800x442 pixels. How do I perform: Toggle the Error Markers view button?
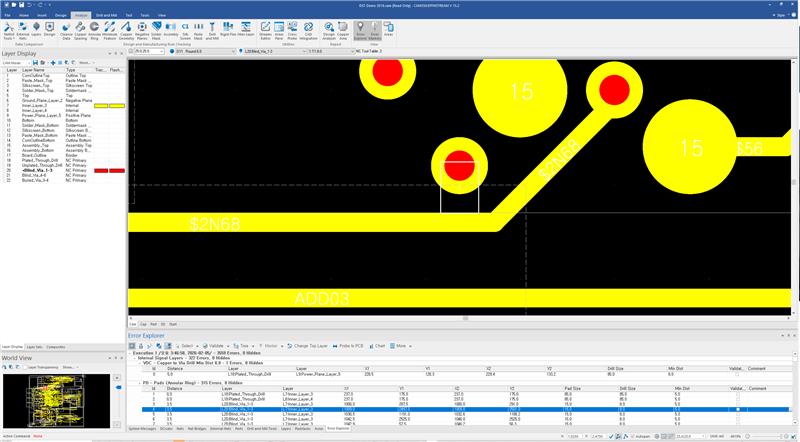click(x=374, y=31)
